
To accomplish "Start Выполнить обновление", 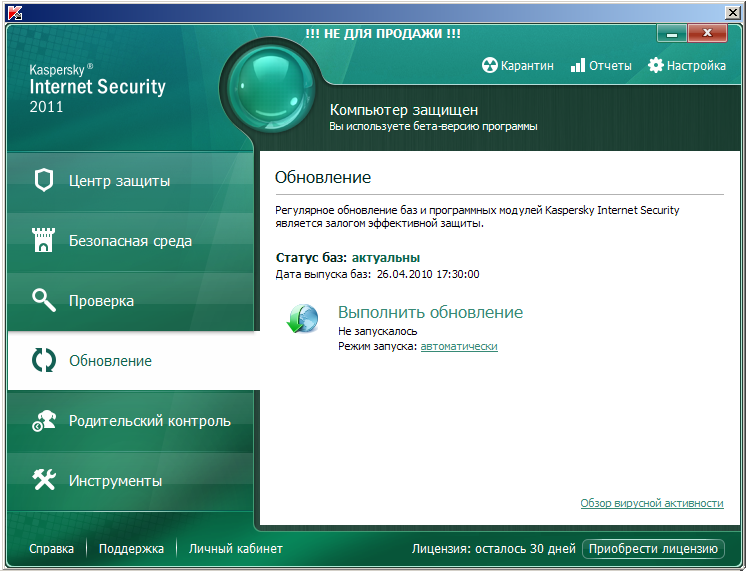I will (430, 312).
